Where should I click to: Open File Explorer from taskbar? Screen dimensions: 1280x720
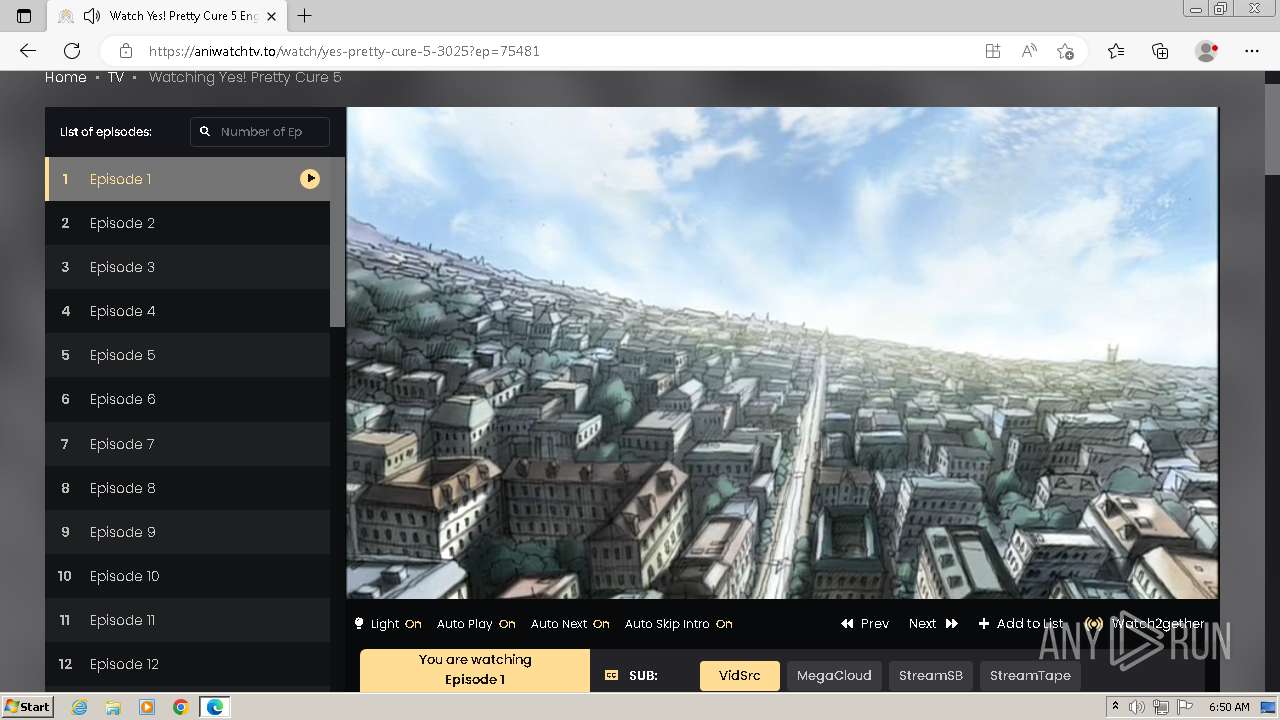113,707
